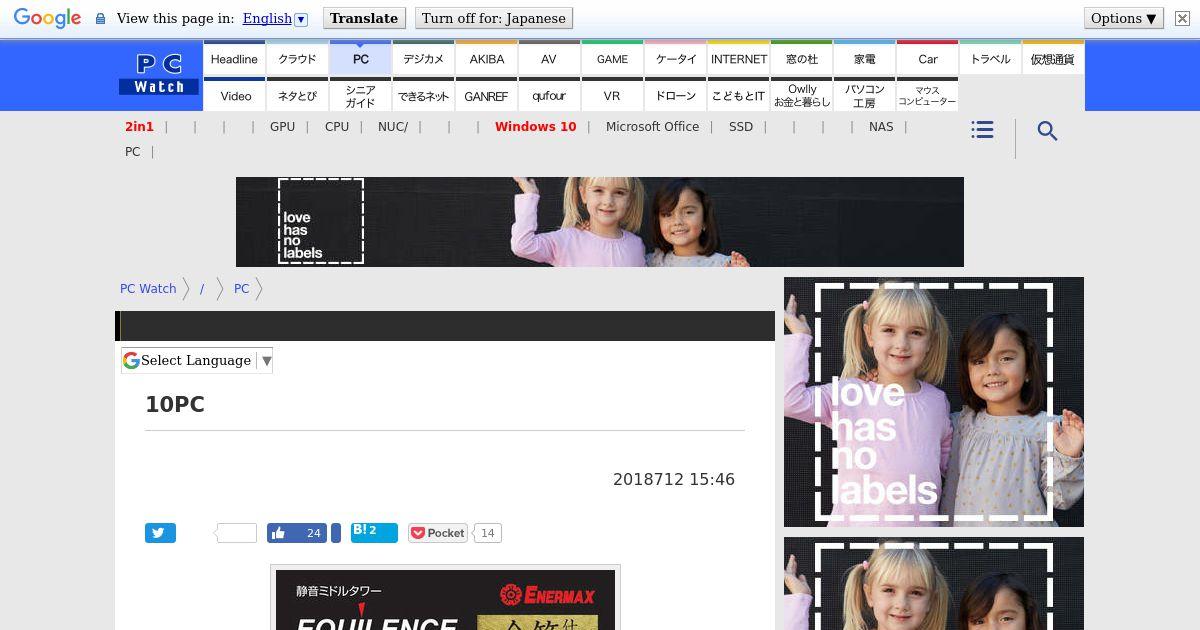Viewport: 1200px width, 630px height.
Task: Open the マウスコンピューター tab
Action: pos(927,95)
